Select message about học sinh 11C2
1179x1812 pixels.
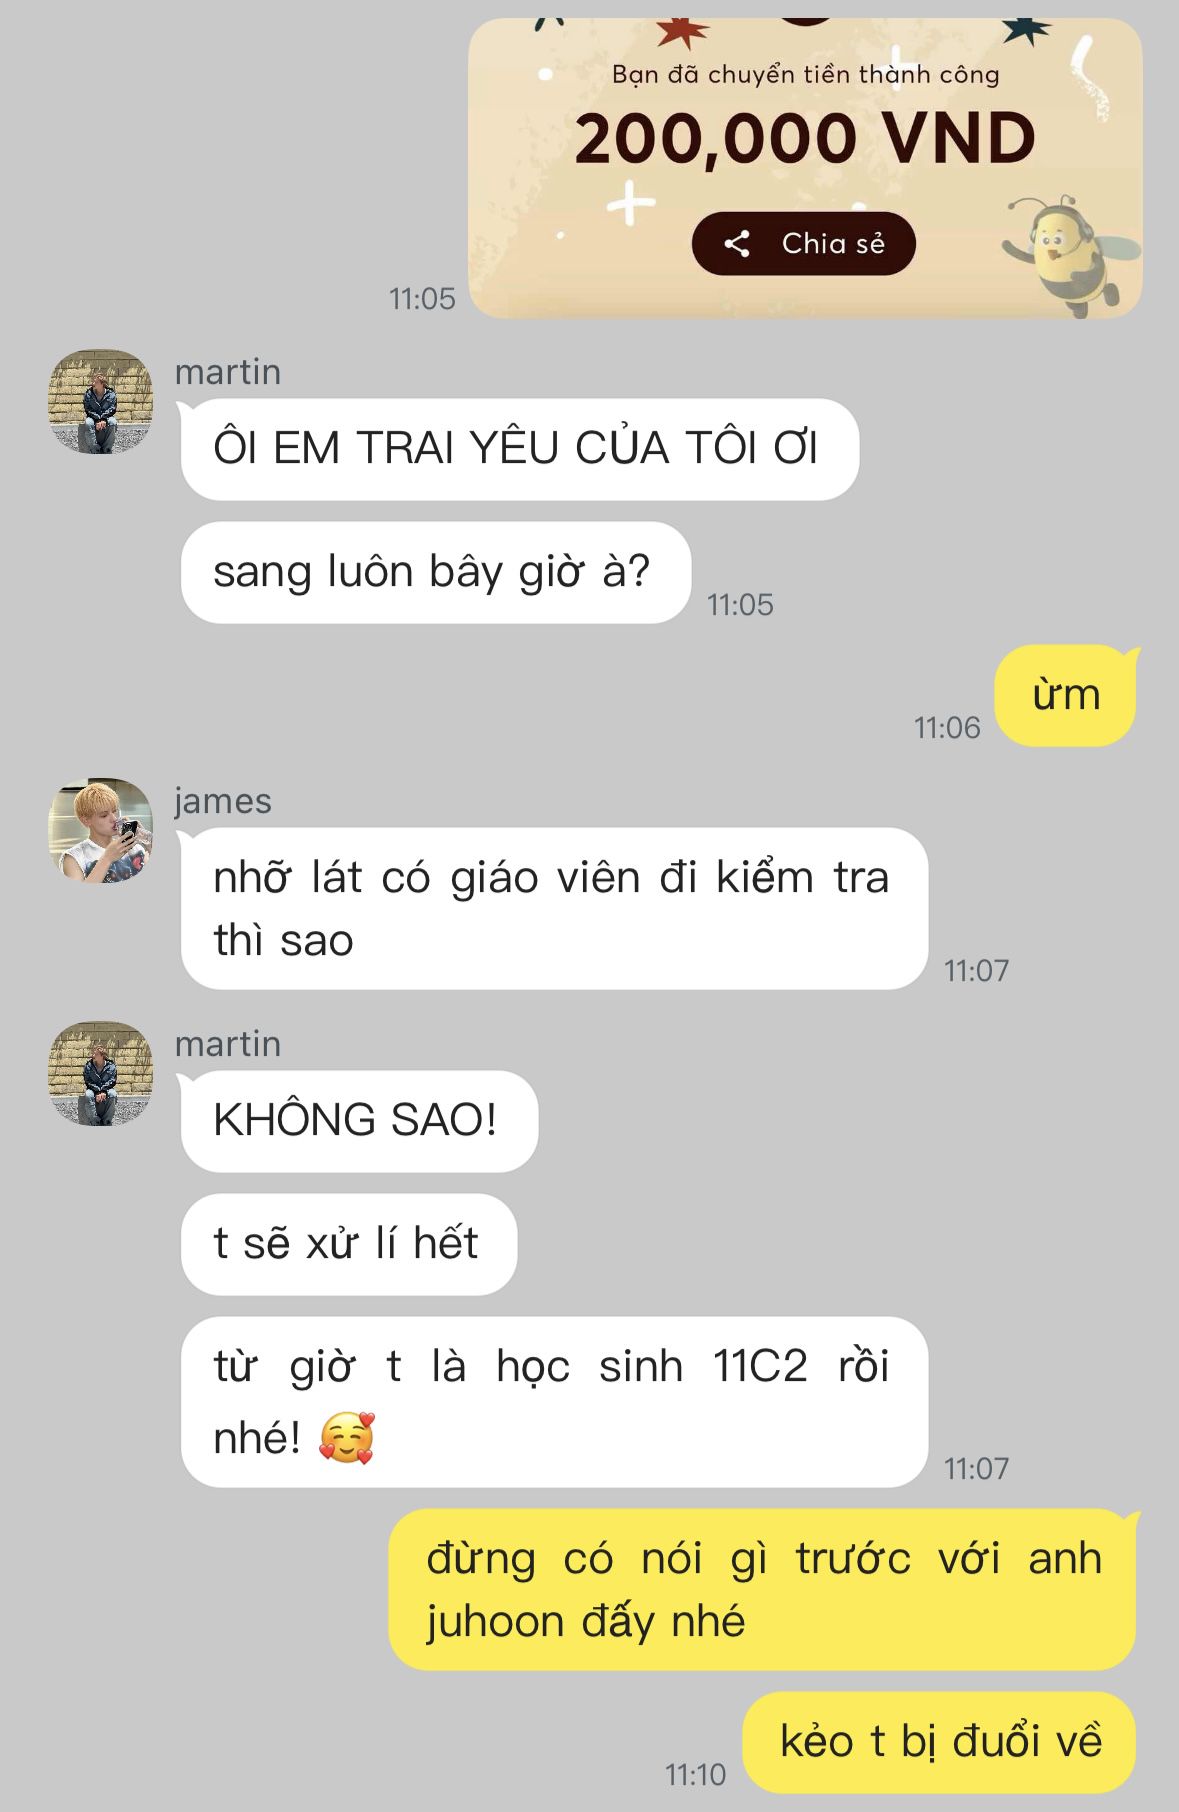(x=554, y=1402)
